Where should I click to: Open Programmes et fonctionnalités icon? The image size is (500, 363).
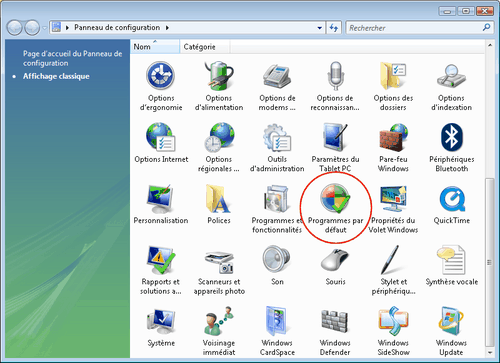click(276, 199)
